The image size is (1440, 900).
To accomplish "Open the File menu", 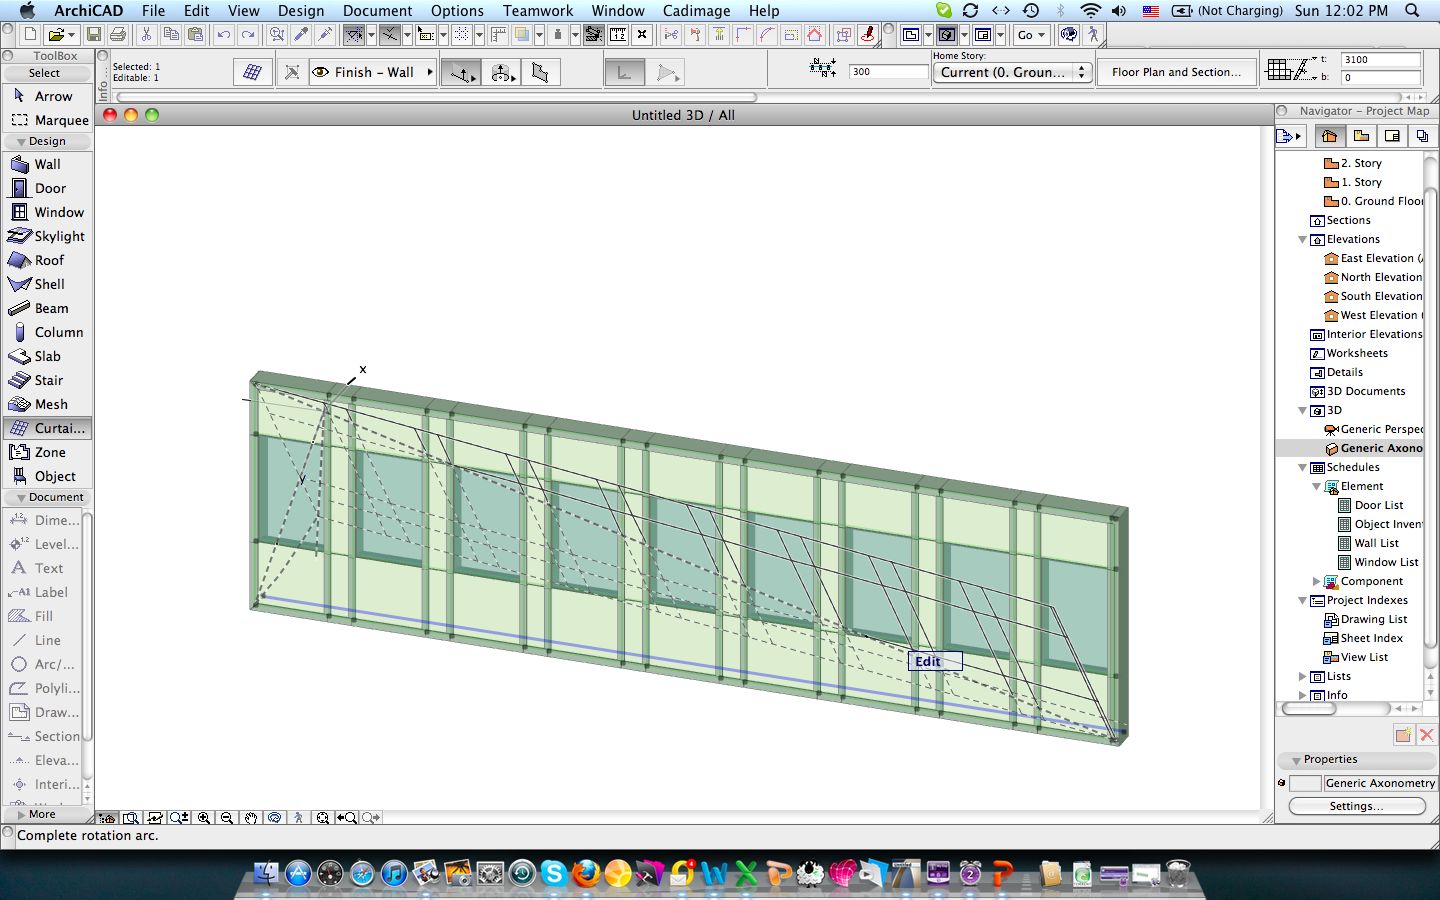I will coord(153,11).
